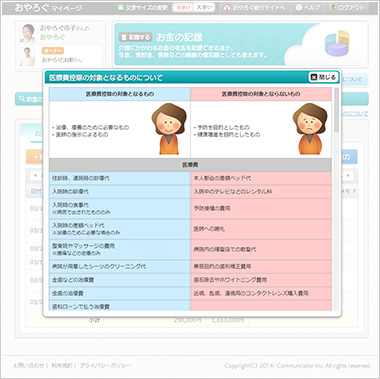Open the プライバシーポリシー footer link

point(105,366)
